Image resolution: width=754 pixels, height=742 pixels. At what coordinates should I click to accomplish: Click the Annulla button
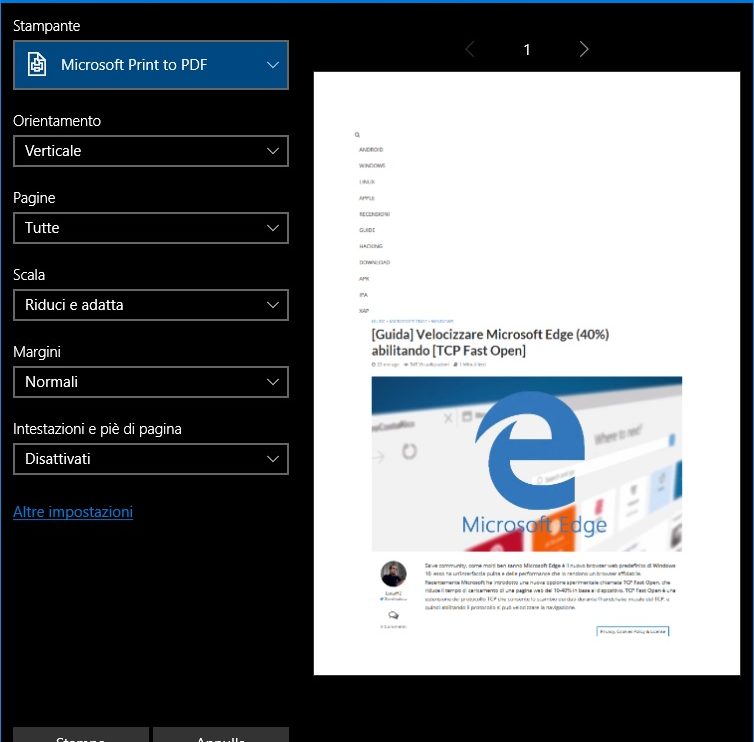pyautogui.click(x=221, y=734)
